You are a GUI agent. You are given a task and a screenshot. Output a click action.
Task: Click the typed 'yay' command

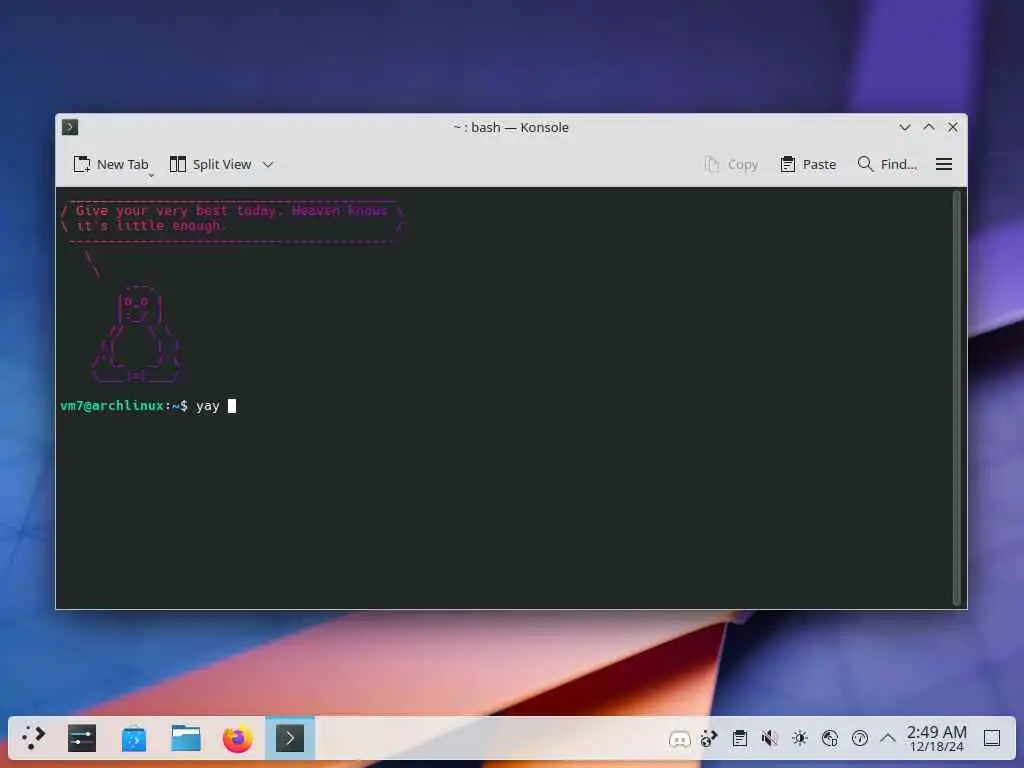208,406
